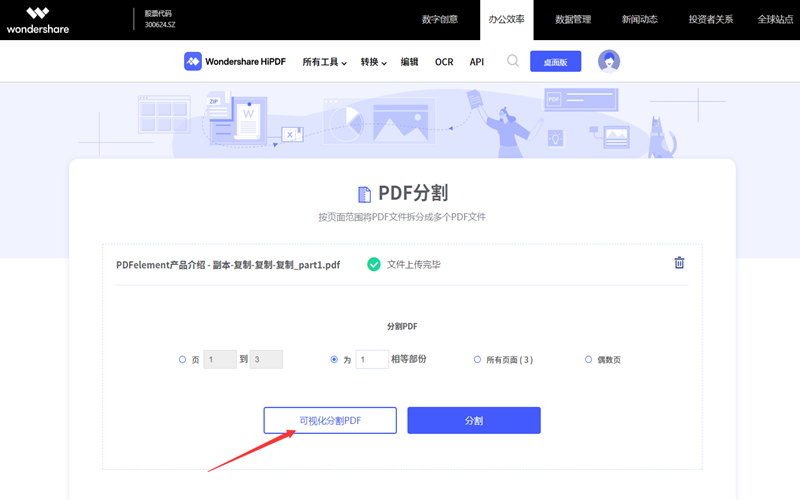Expand the 所有工具 dropdown

click(x=324, y=62)
